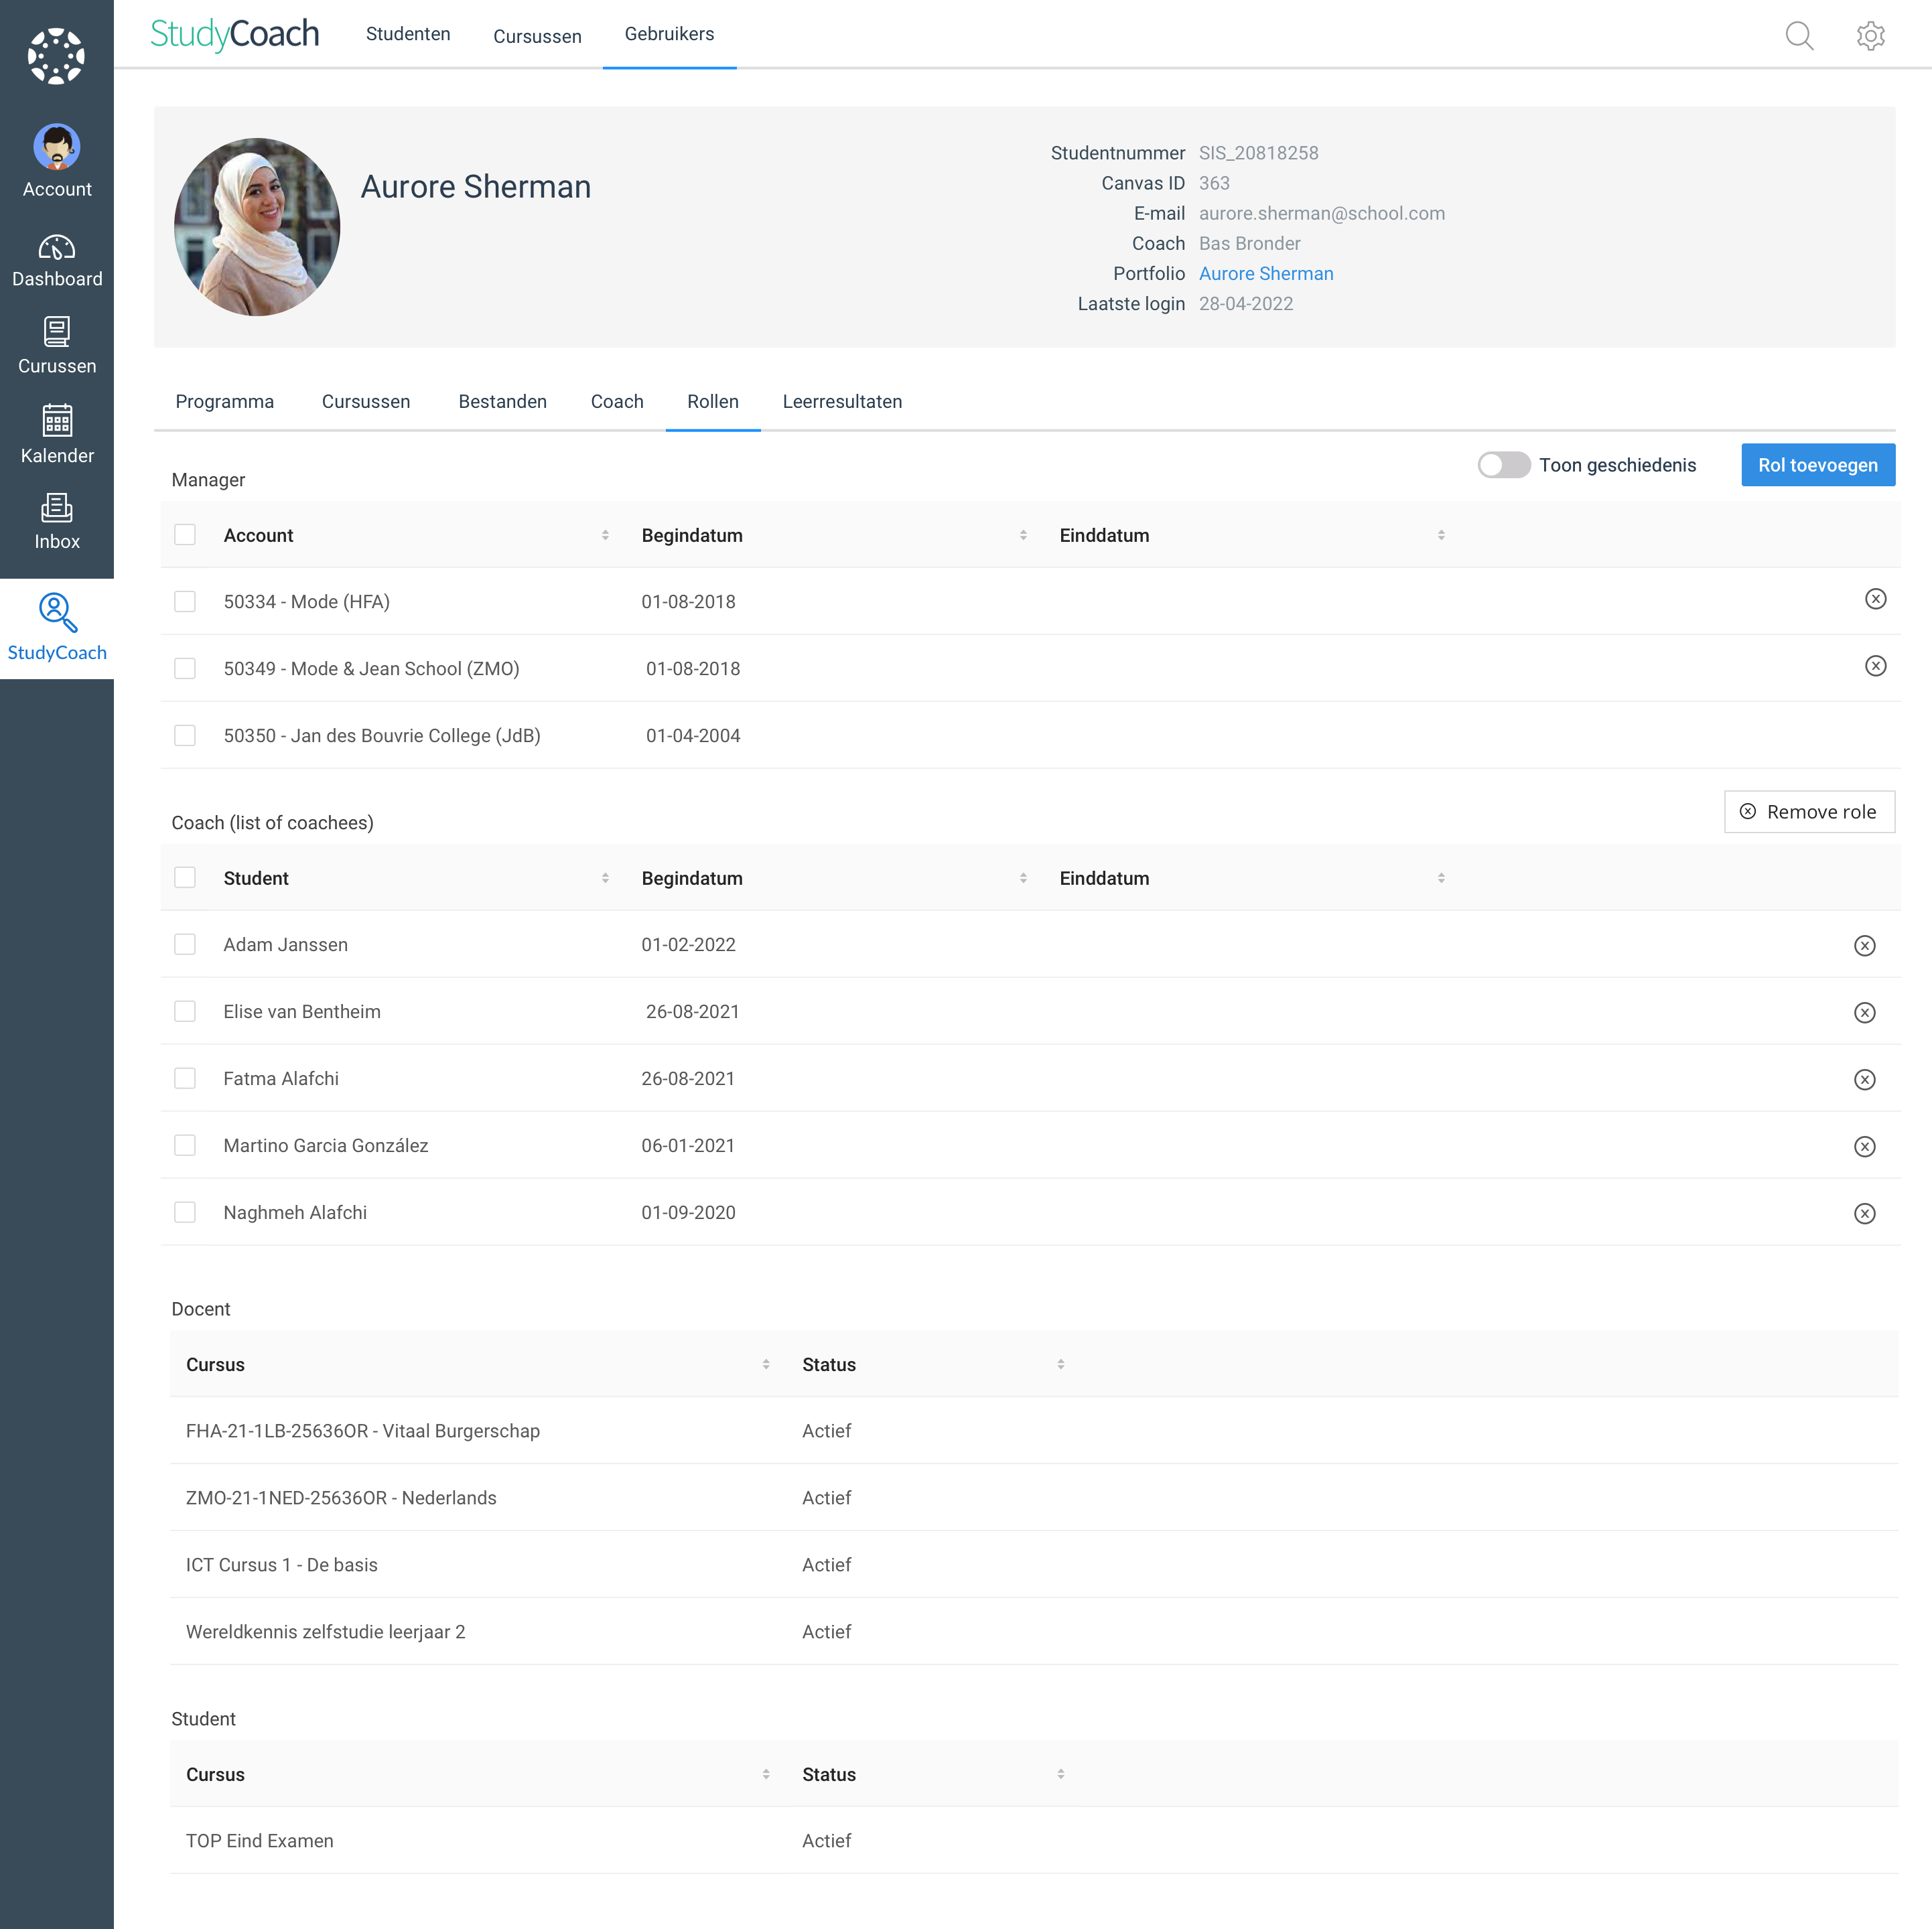Sort Manager table by Account

click(x=605, y=536)
